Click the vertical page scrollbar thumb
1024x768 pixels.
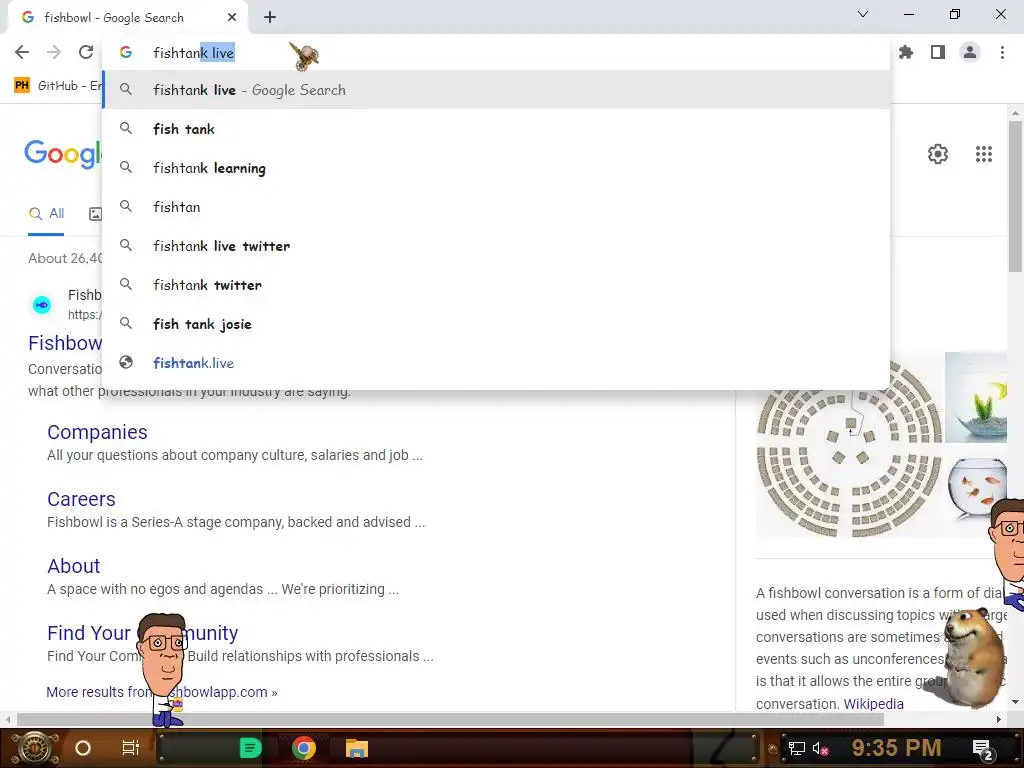point(1014,196)
